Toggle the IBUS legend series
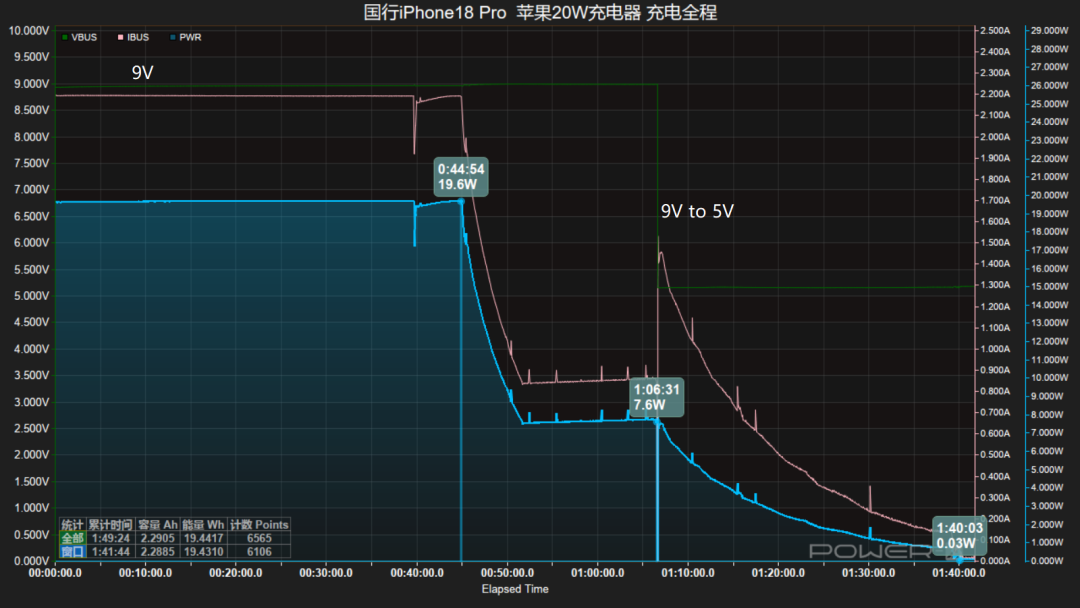This screenshot has height=608, width=1080. tap(134, 37)
